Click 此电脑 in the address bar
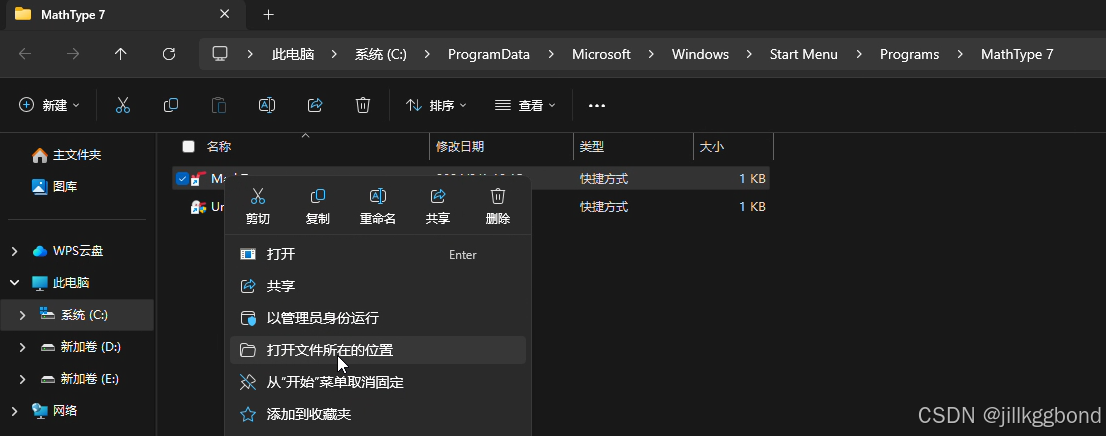Viewport: 1106px width, 436px height. [x=293, y=54]
